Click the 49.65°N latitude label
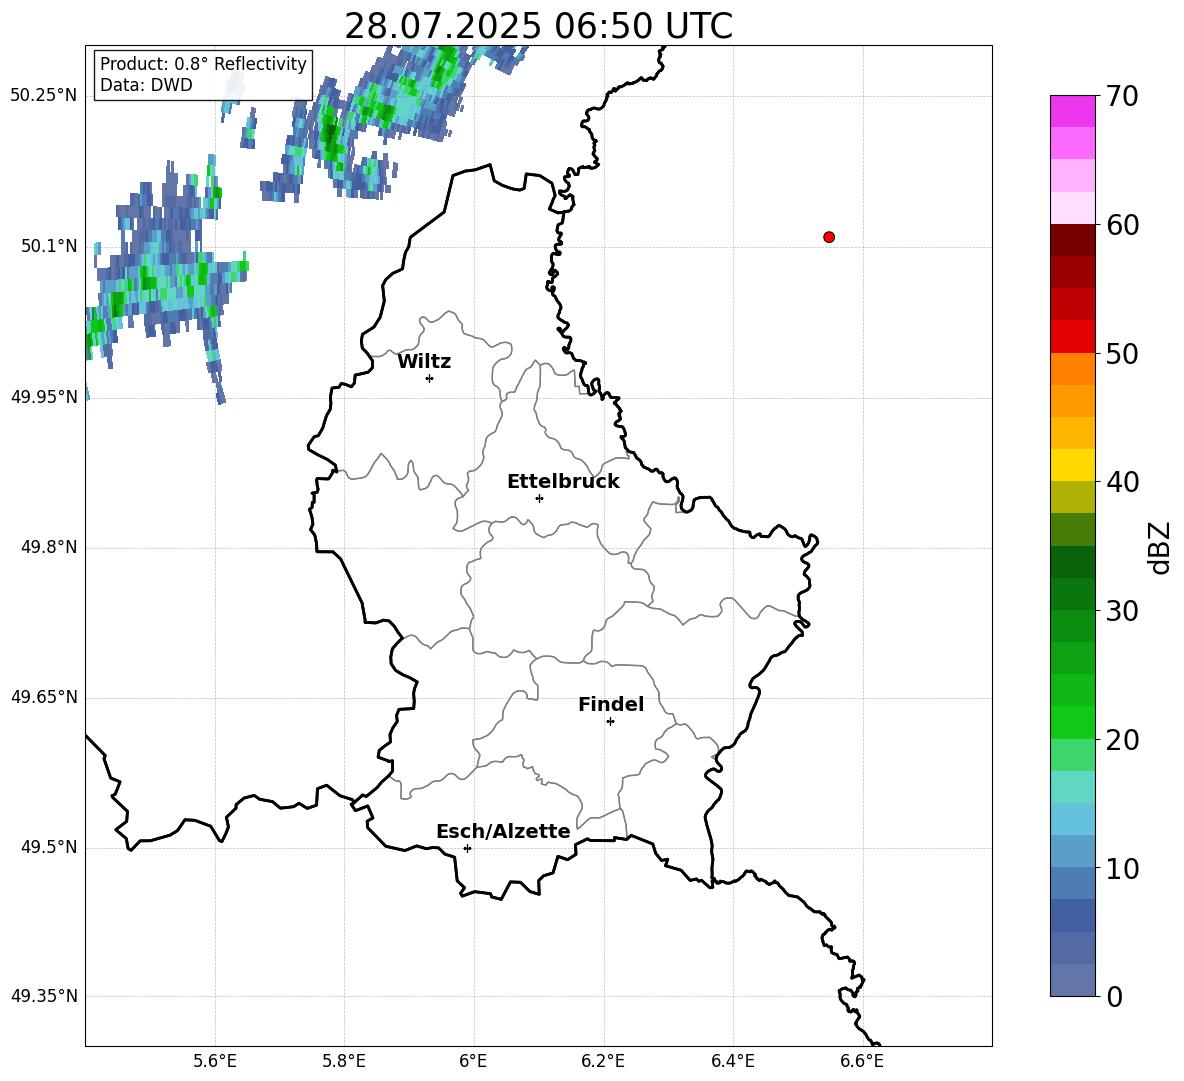The image size is (1184, 1081). [44, 697]
